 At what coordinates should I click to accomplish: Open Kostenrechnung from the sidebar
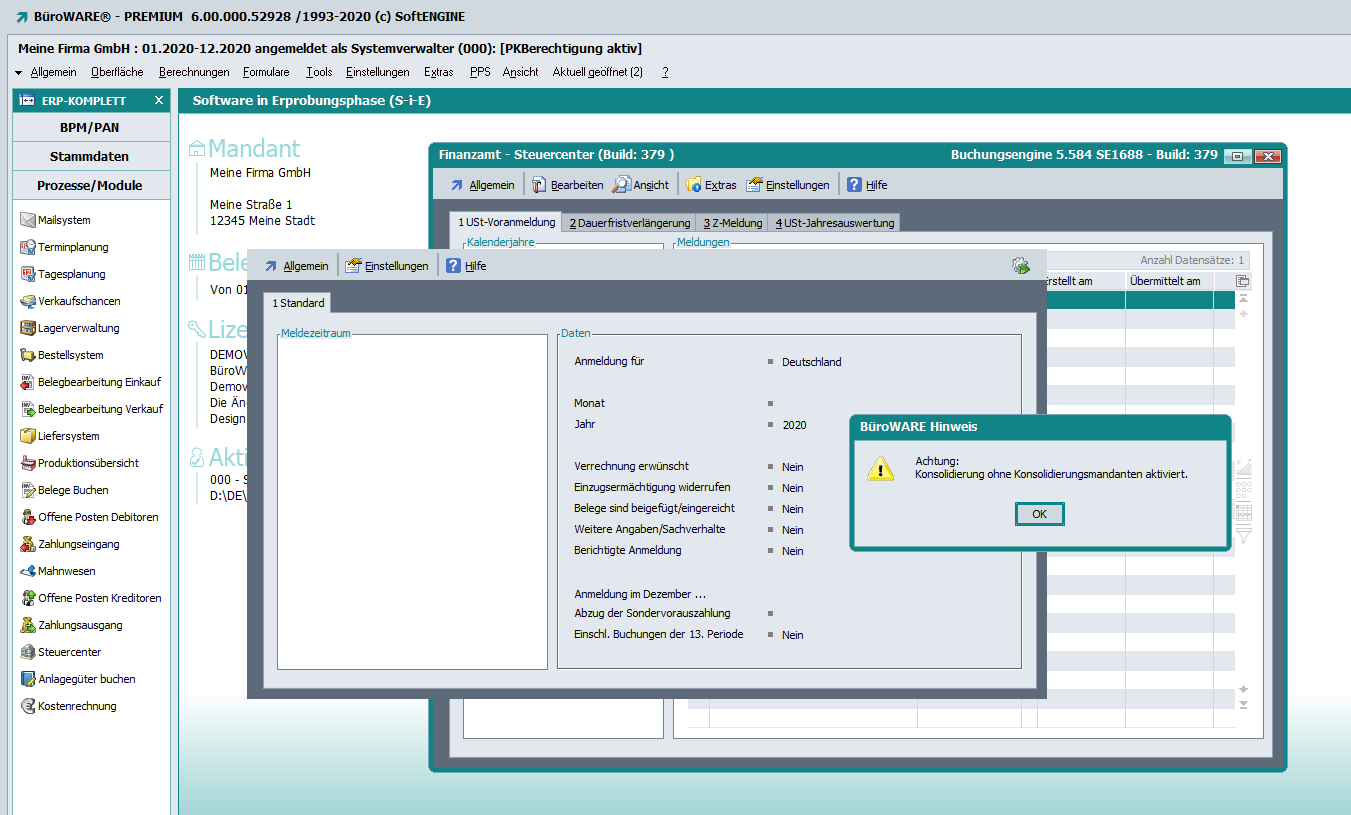click(76, 706)
